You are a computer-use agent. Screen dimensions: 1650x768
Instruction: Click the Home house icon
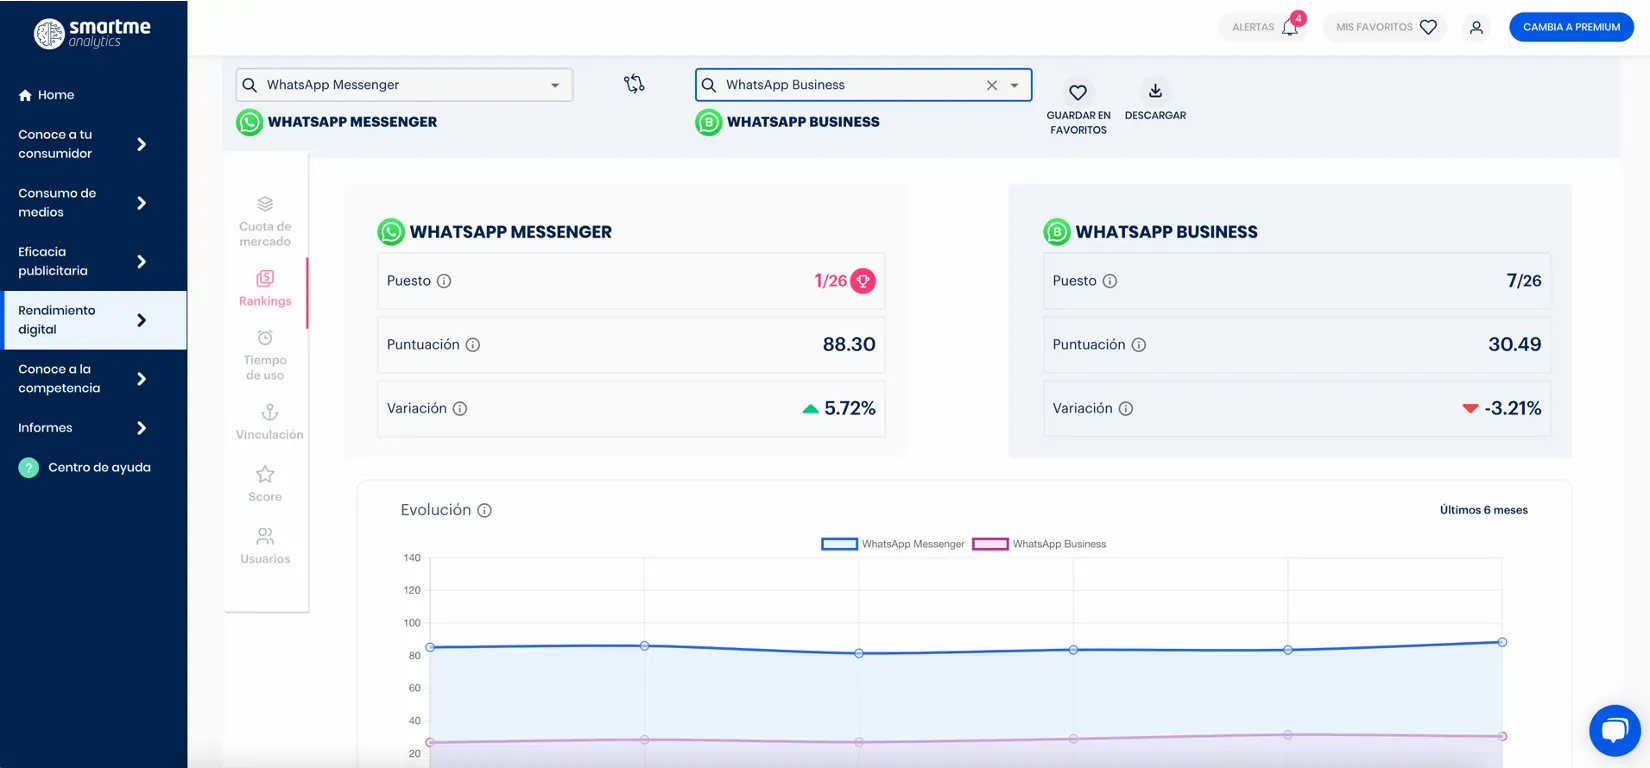coord(25,95)
